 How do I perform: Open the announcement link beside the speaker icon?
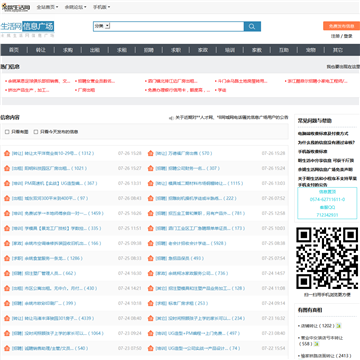pyautogui.click(x=232, y=117)
